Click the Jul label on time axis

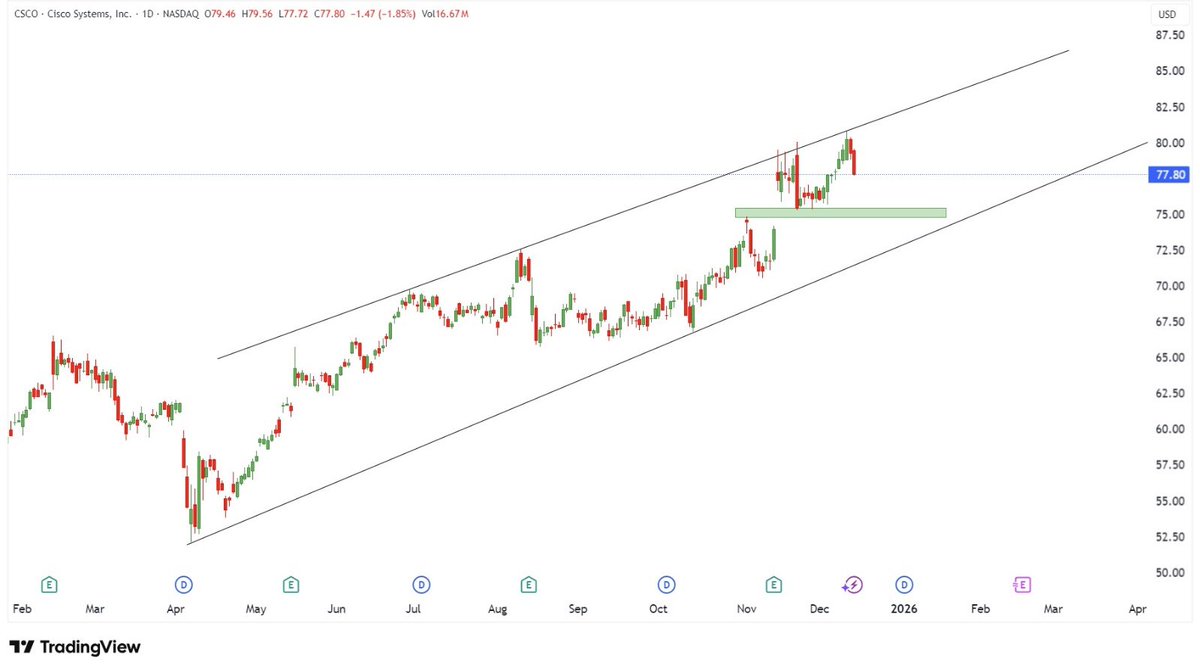coord(412,608)
